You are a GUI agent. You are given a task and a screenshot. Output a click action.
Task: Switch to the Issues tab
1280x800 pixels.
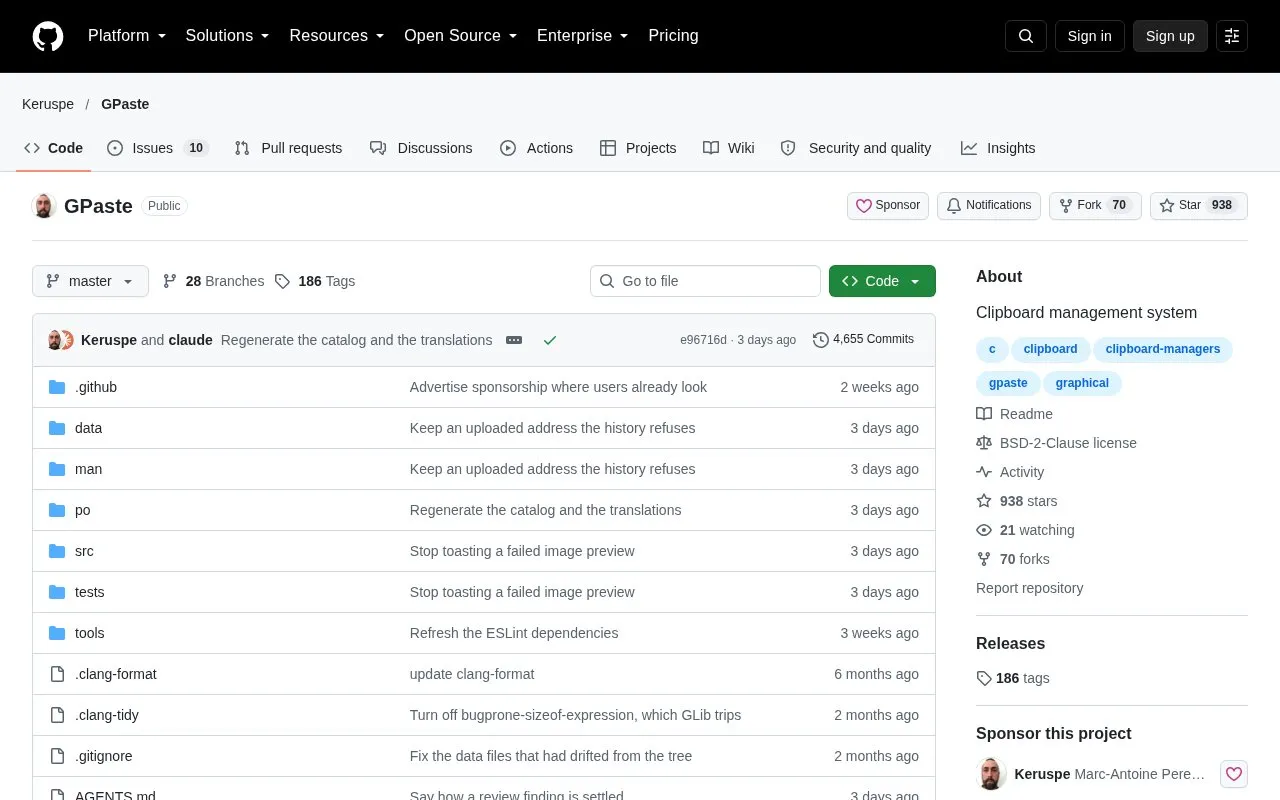pos(157,148)
